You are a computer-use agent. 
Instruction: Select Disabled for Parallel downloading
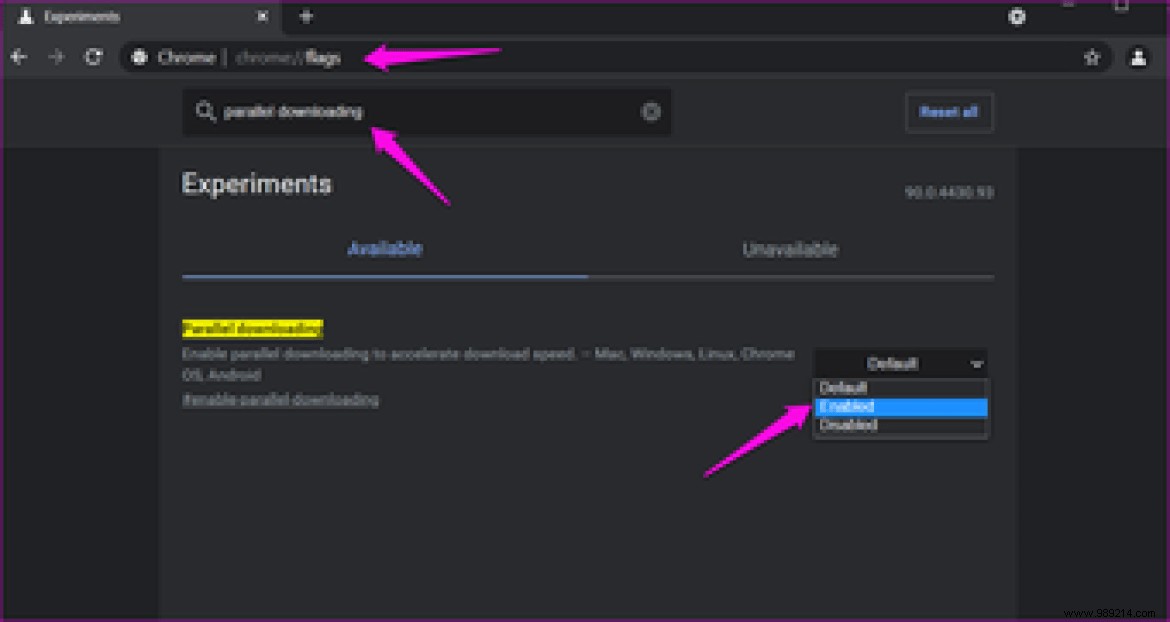pos(899,426)
